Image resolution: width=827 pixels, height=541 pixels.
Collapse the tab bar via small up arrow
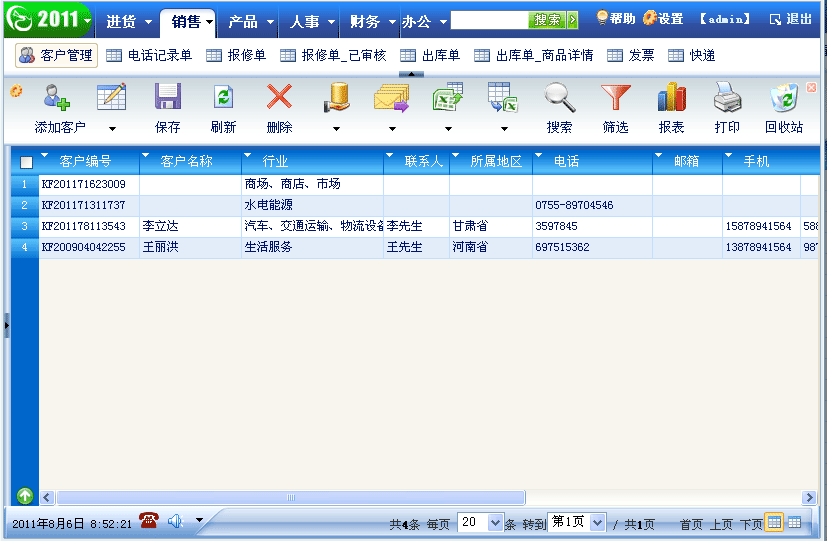(x=411, y=74)
